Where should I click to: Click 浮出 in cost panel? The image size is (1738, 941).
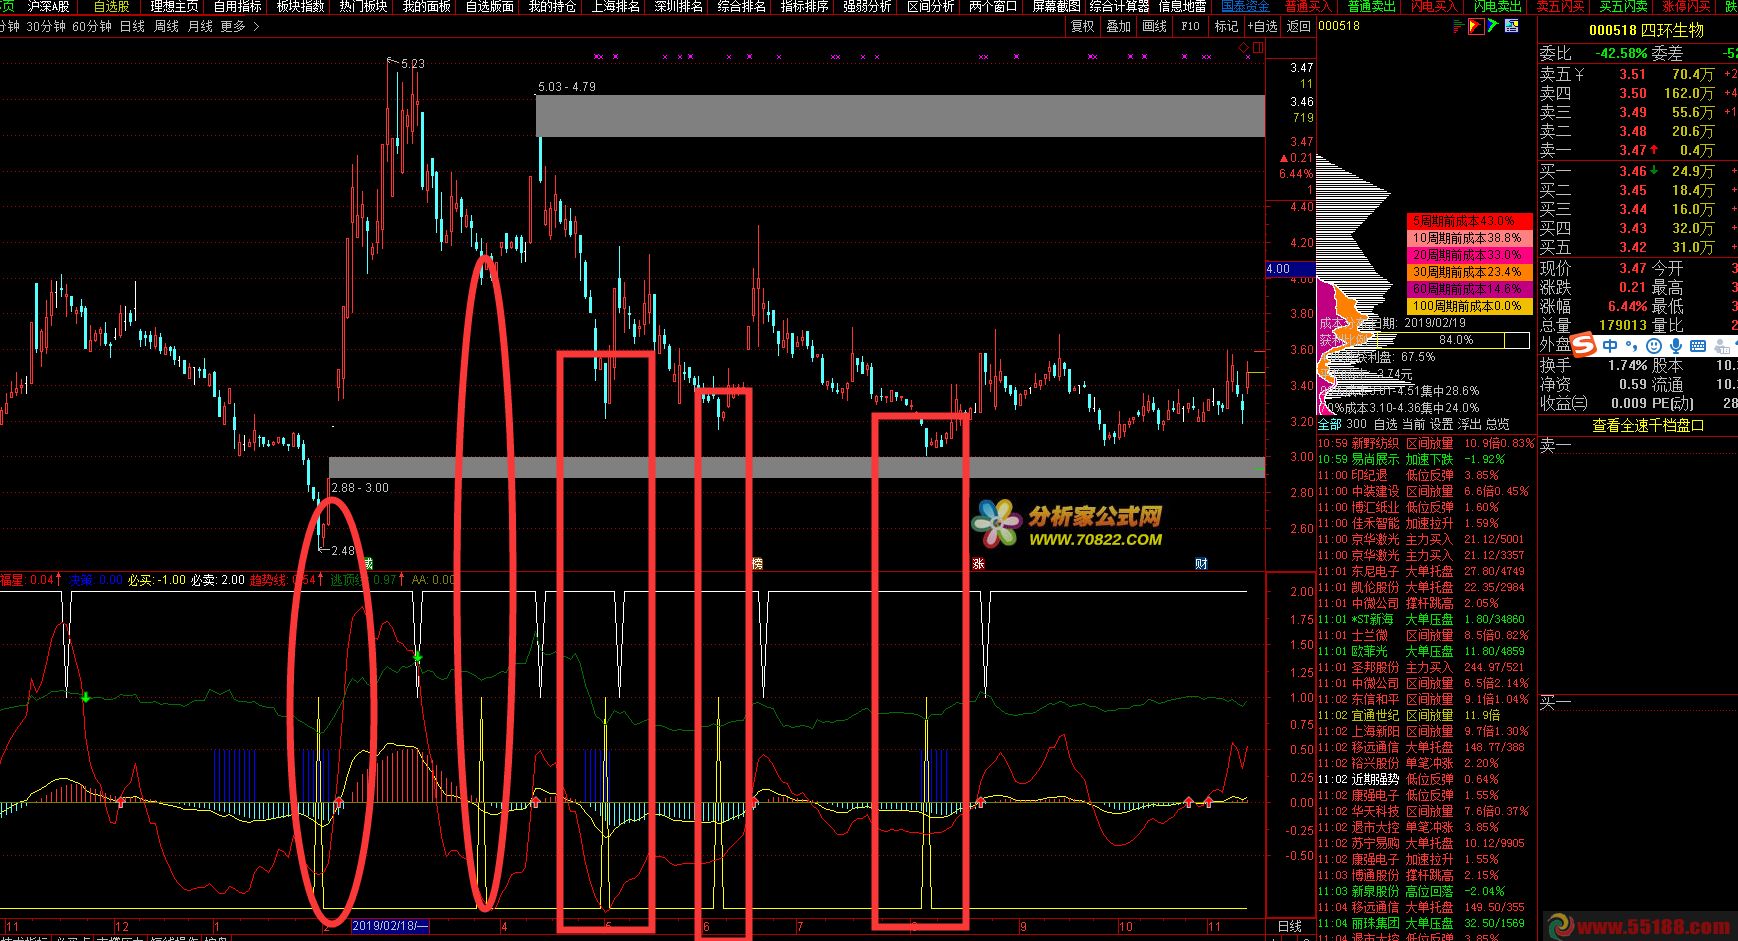click(x=1469, y=424)
